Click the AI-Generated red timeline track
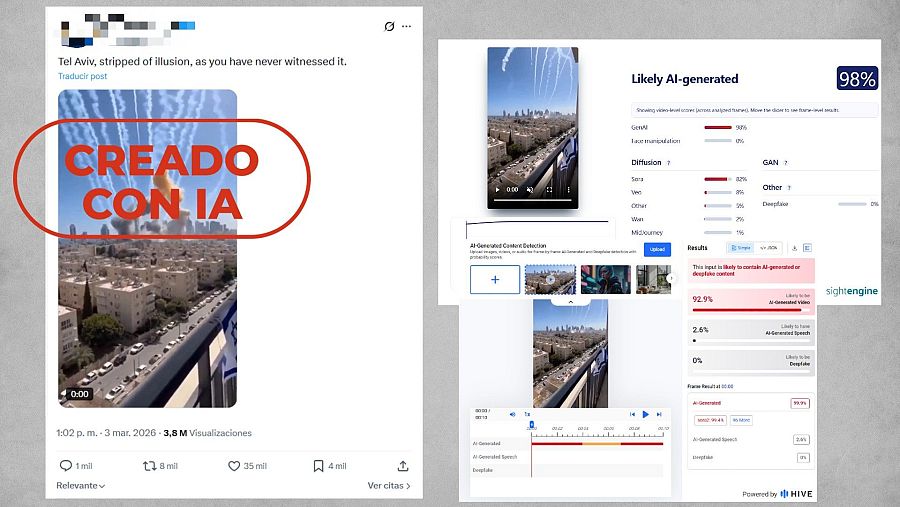Image resolution: width=900 pixels, height=507 pixels. [597, 443]
